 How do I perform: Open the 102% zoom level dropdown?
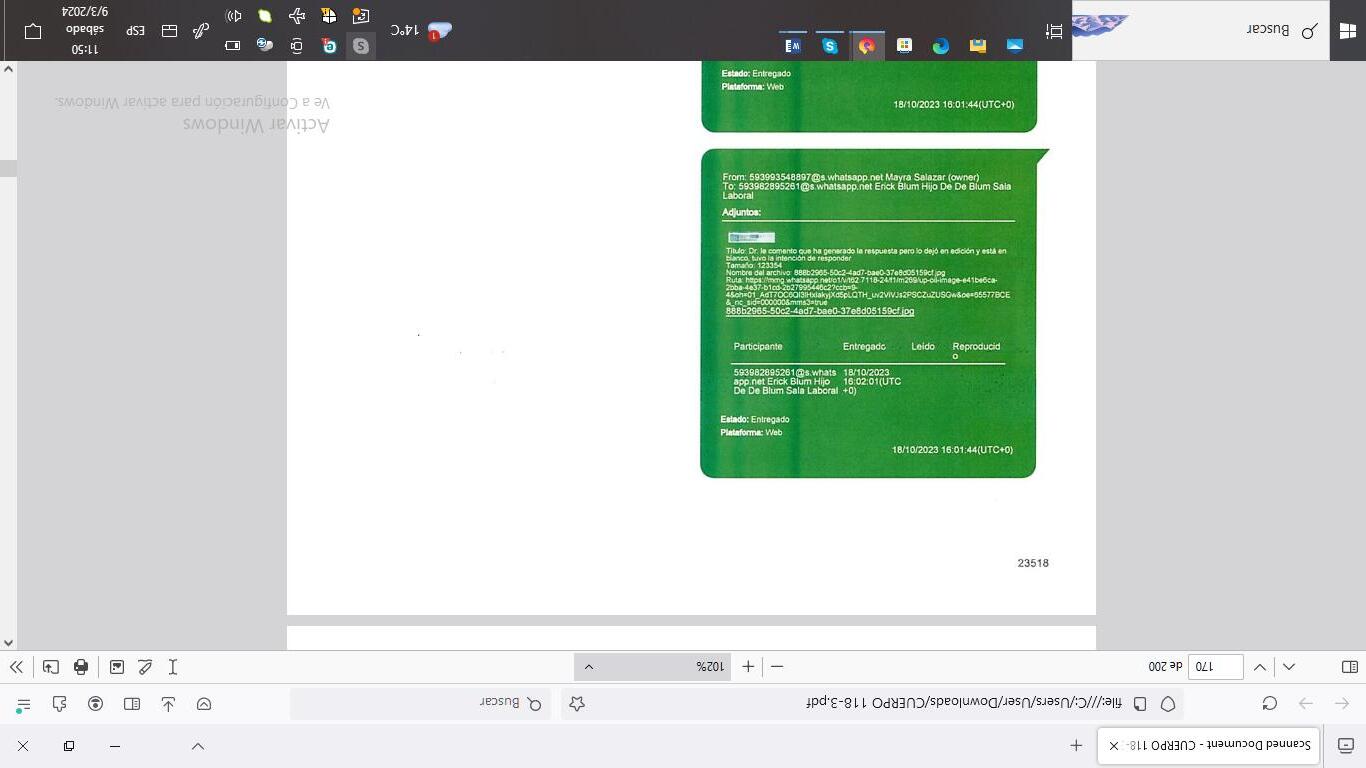pos(652,667)
